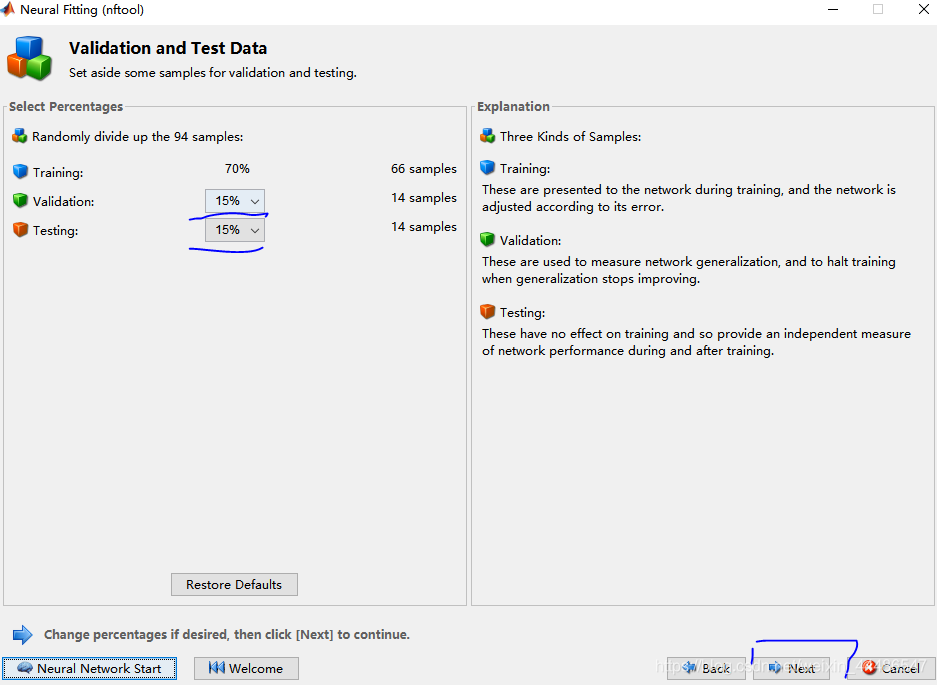This screenshot has height=685, width=937.
Task: Click the Next button to continue
Action: 791,668
